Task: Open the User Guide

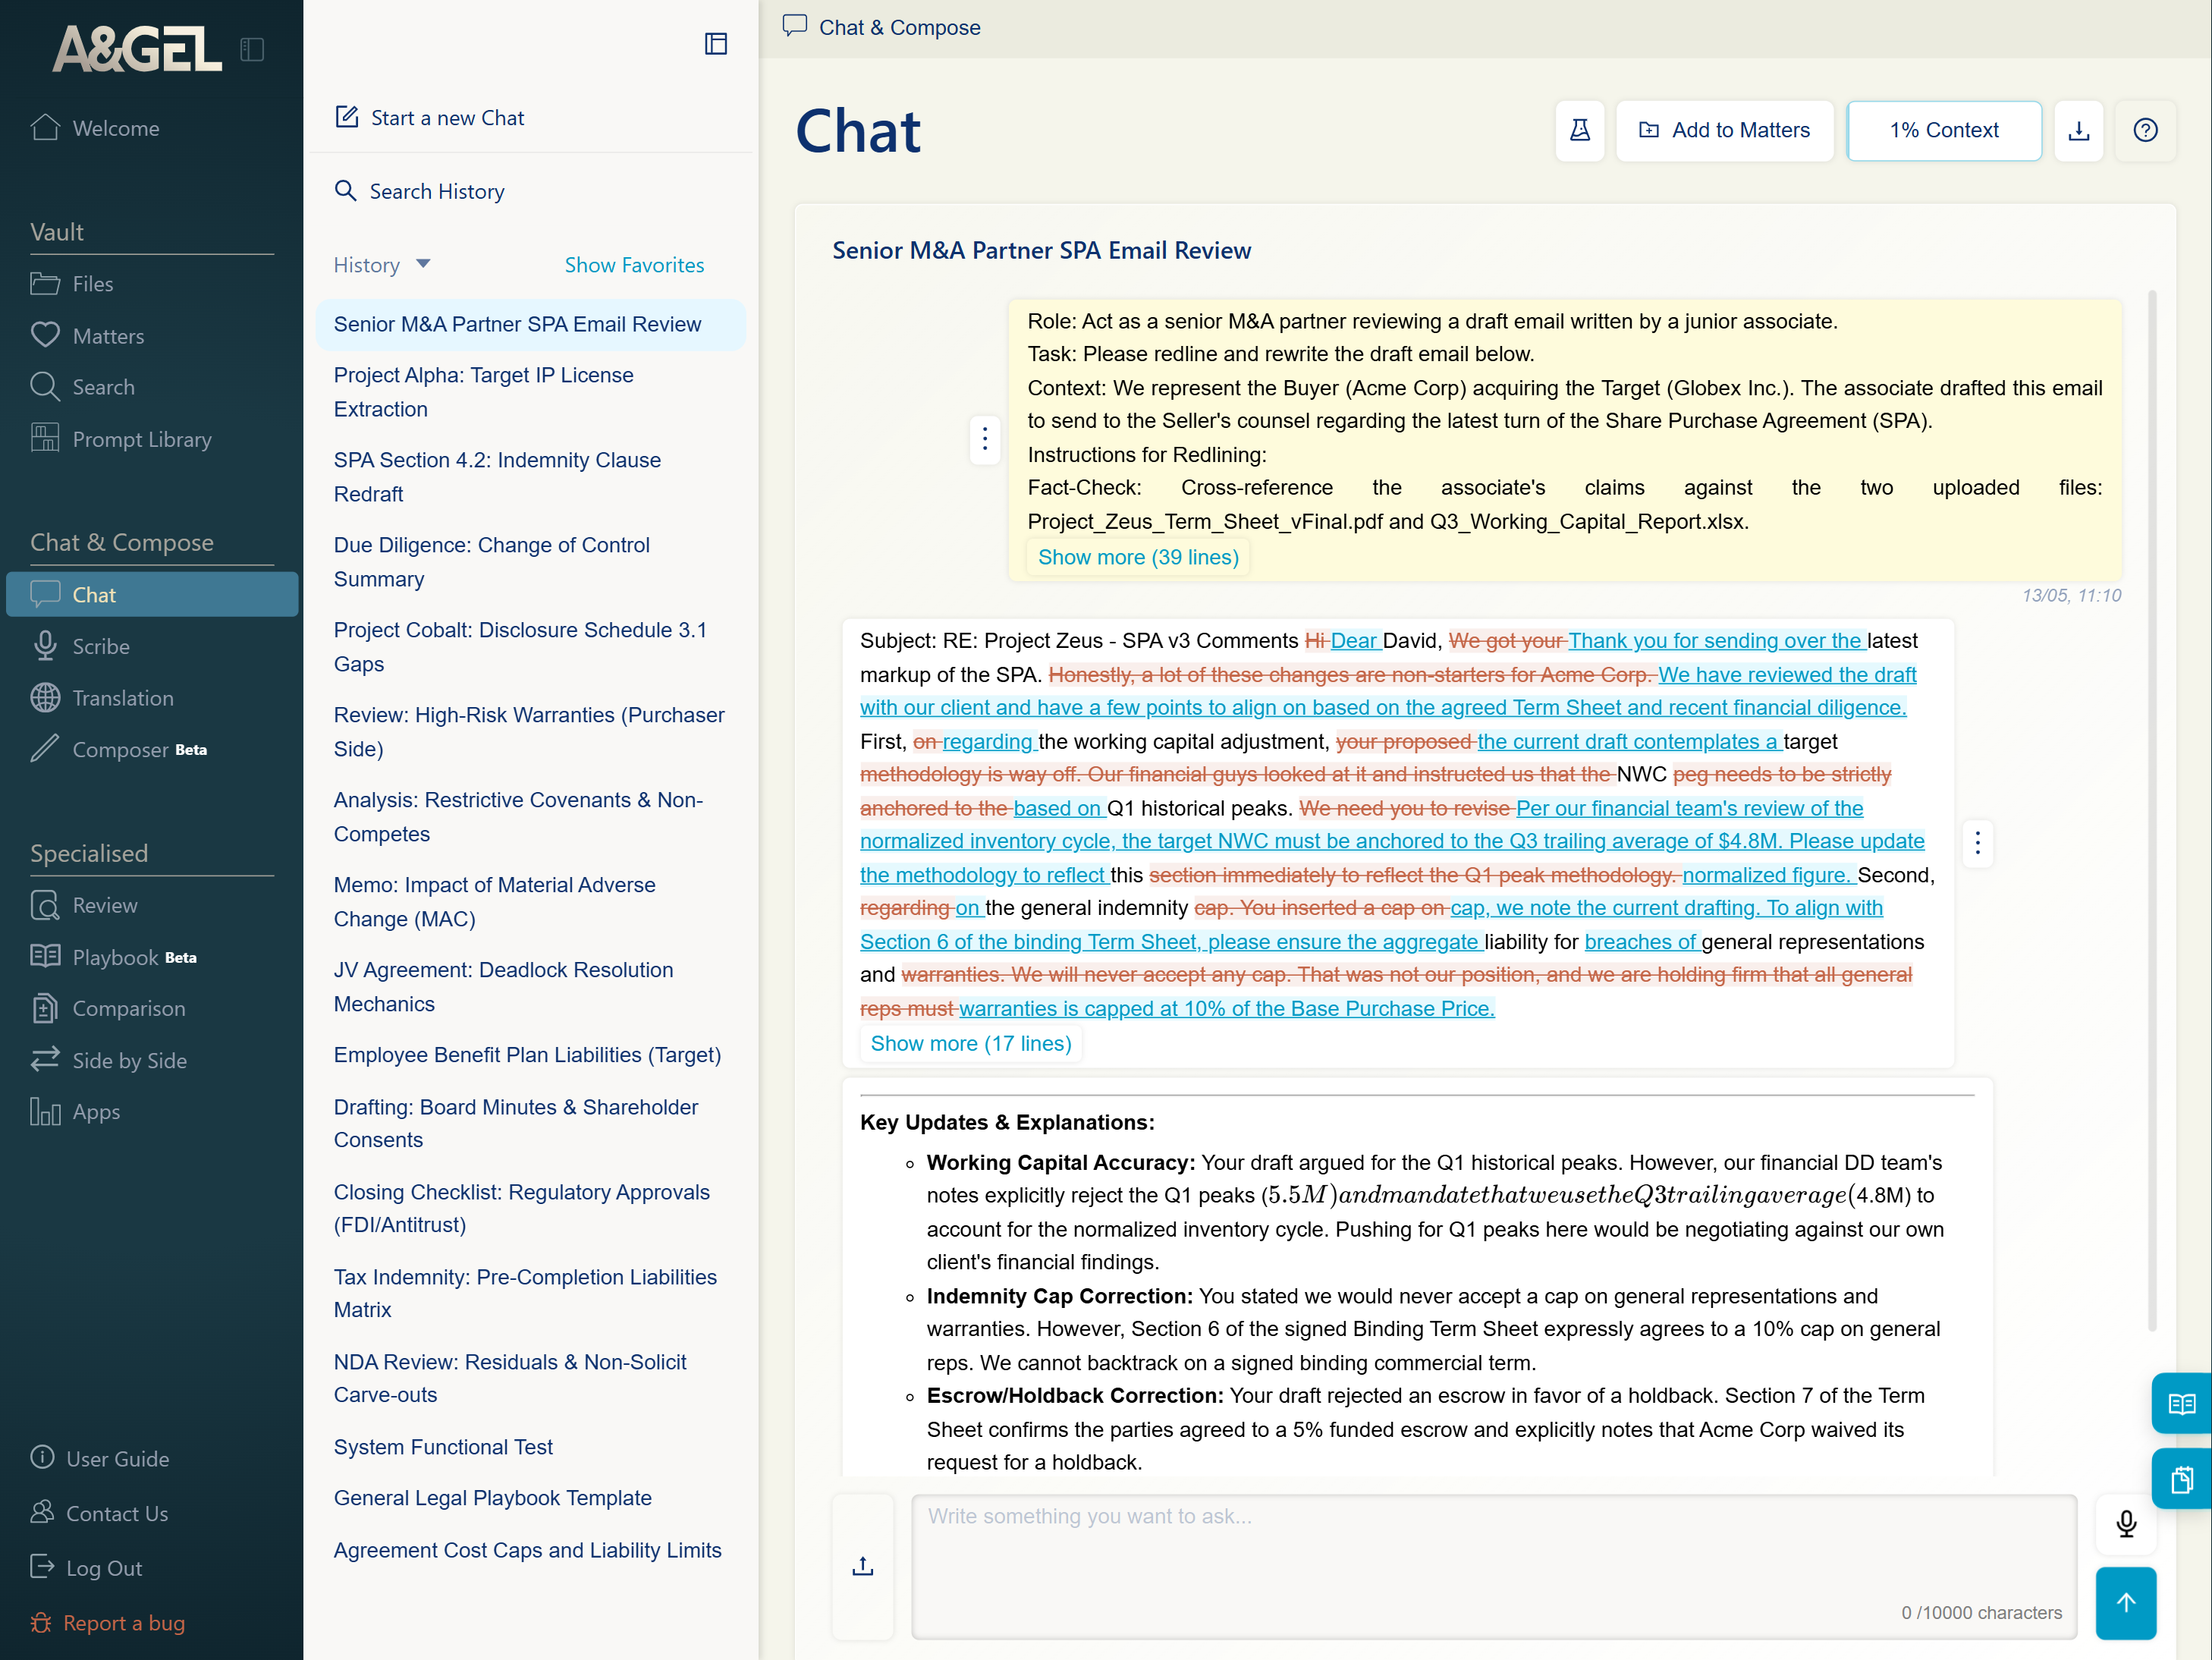Action: tap(100, 1459)
